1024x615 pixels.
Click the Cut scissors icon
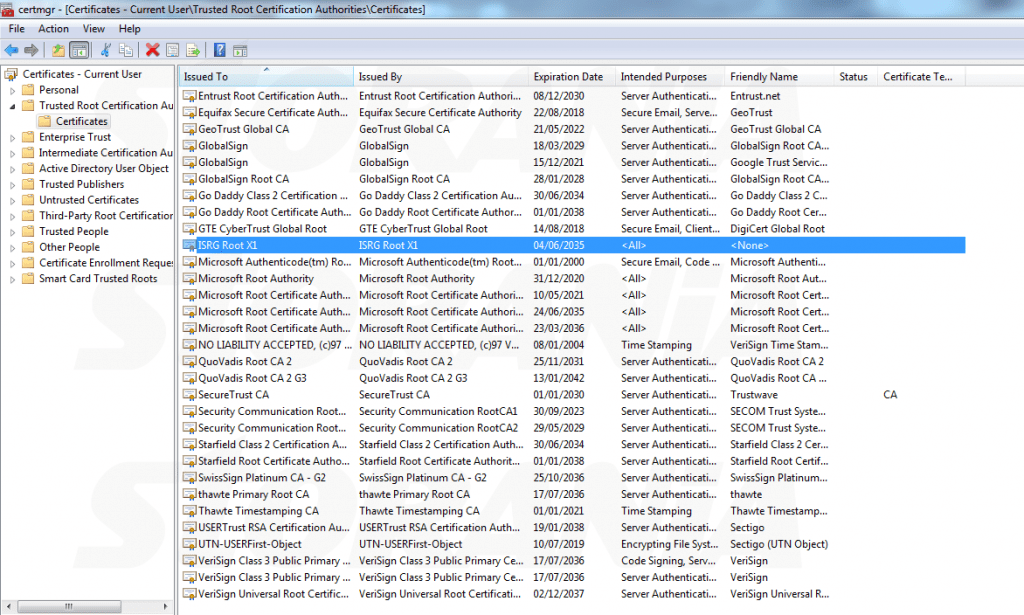(106, 50)
